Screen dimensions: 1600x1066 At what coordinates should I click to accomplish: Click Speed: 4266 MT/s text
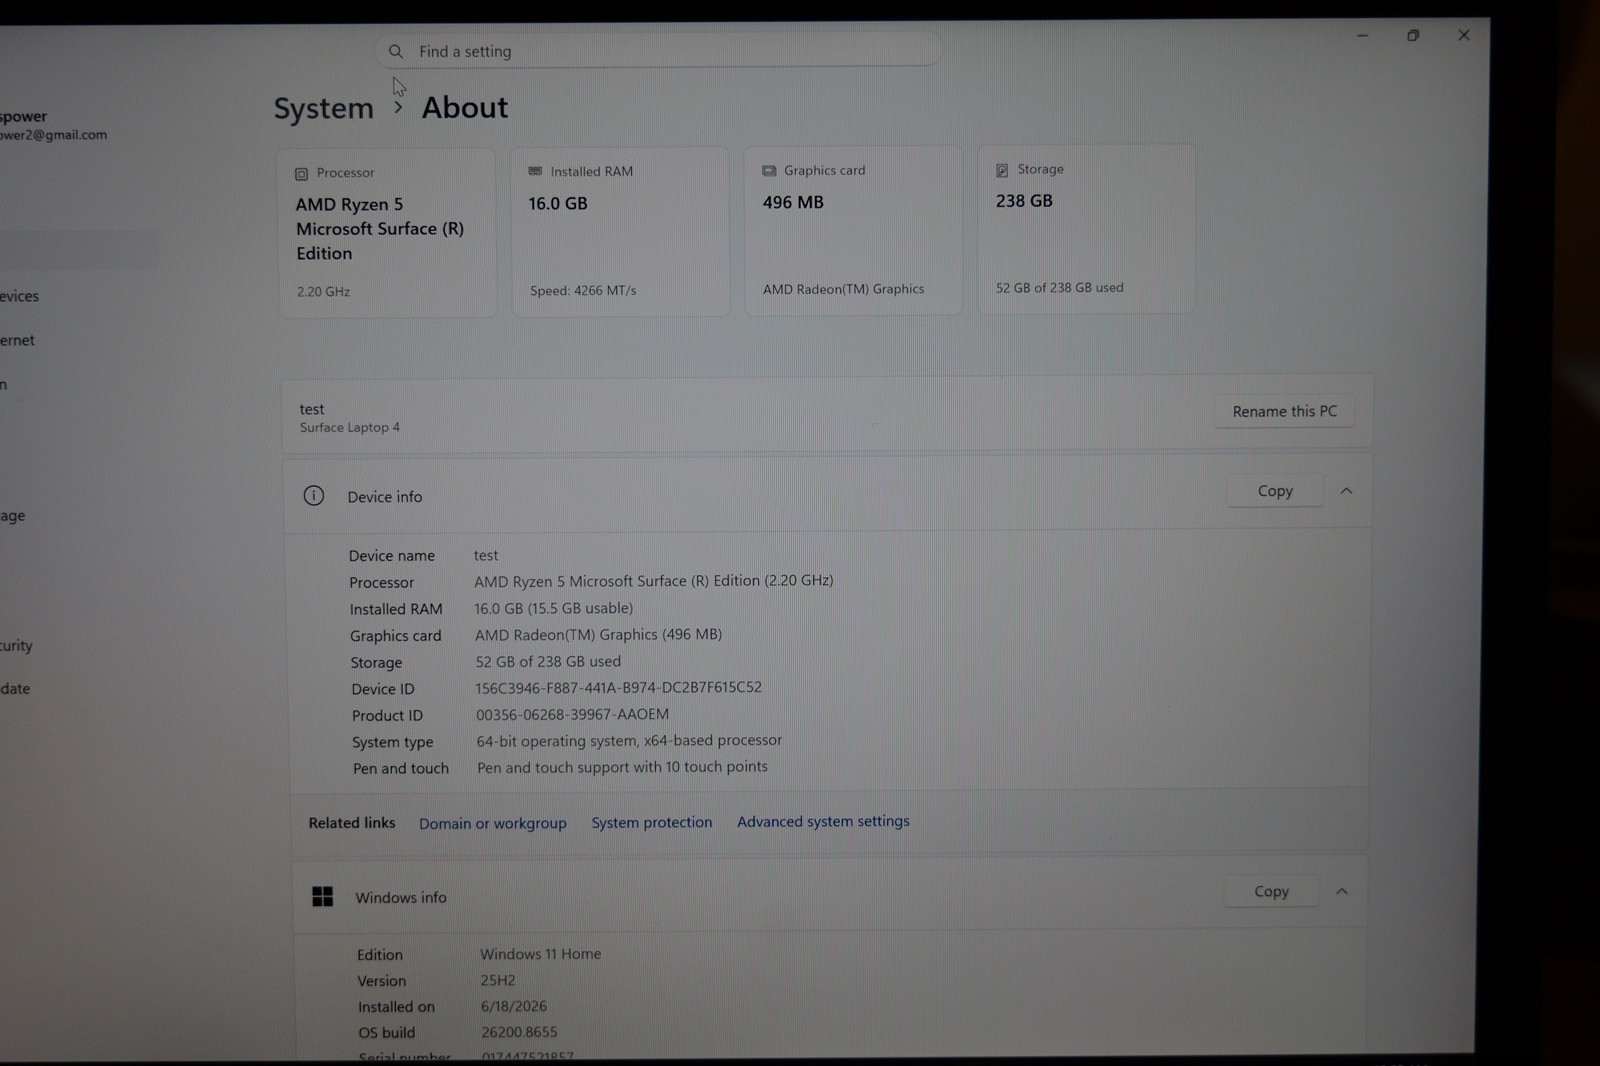pos(583,291)
